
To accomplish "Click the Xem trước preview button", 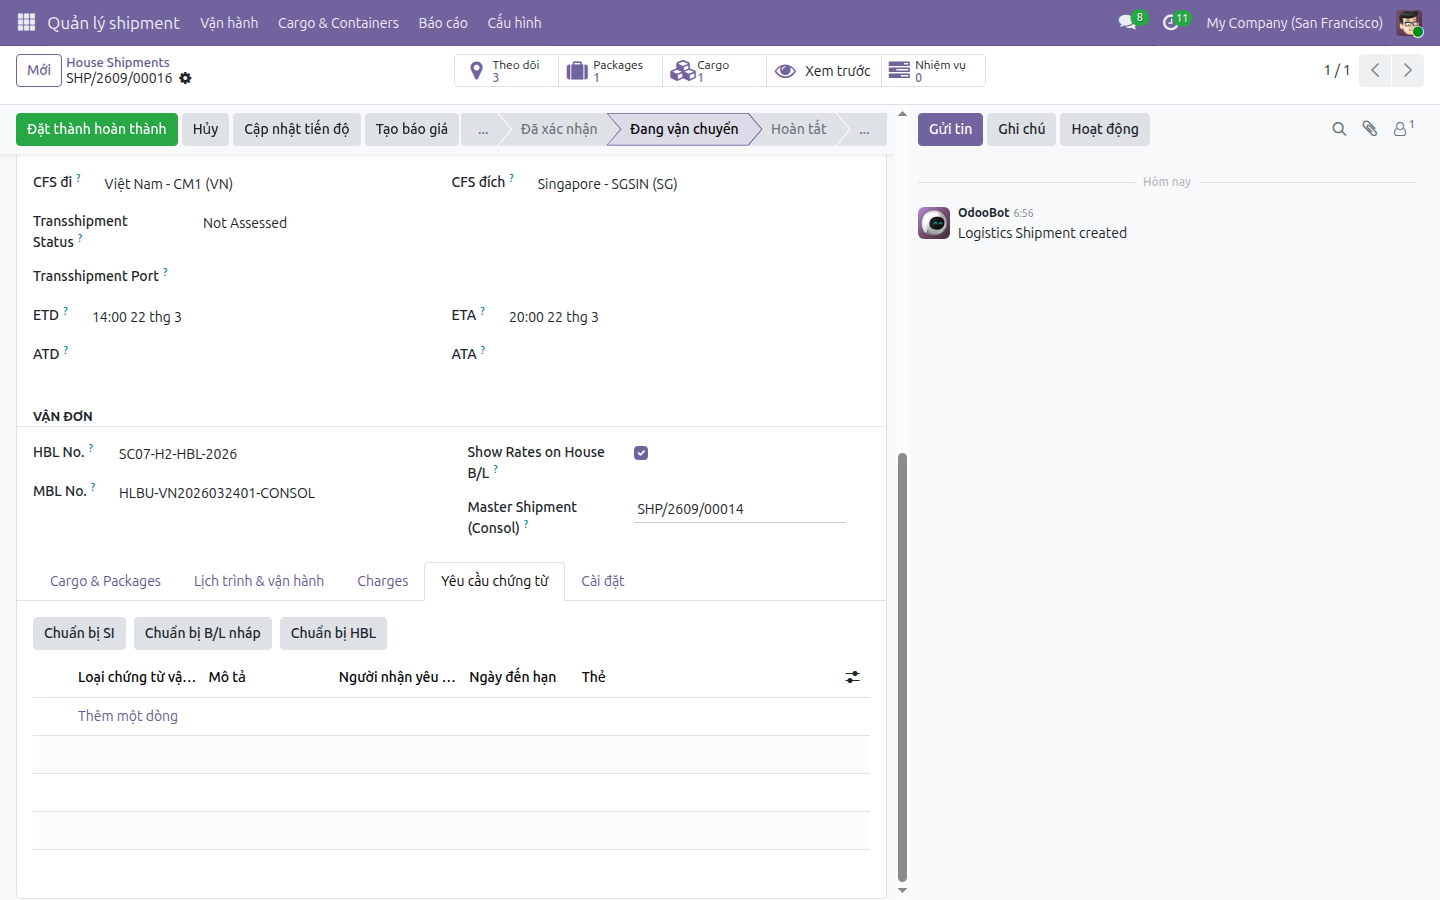I will (x=824, y=71).
